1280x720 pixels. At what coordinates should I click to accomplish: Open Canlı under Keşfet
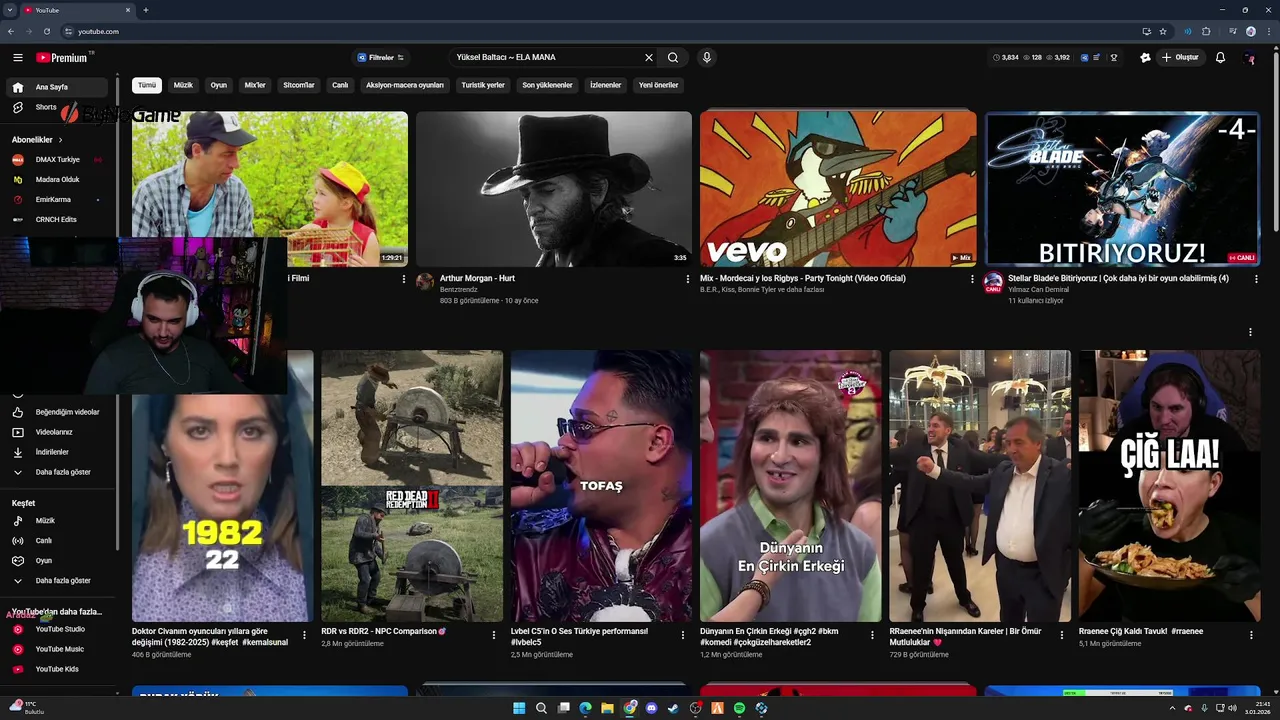pyautogui.click(x=58, y=541)
